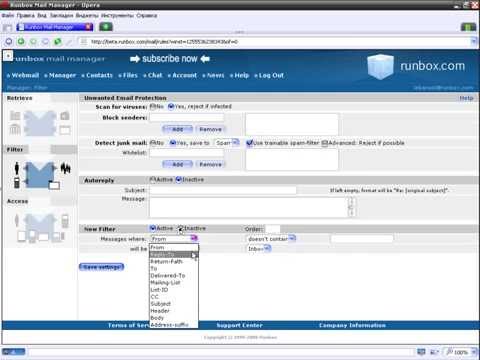The width and height of the screenshot is (480, 360).
Task: Click into the Block senders input field
Action: click(187, 117)
